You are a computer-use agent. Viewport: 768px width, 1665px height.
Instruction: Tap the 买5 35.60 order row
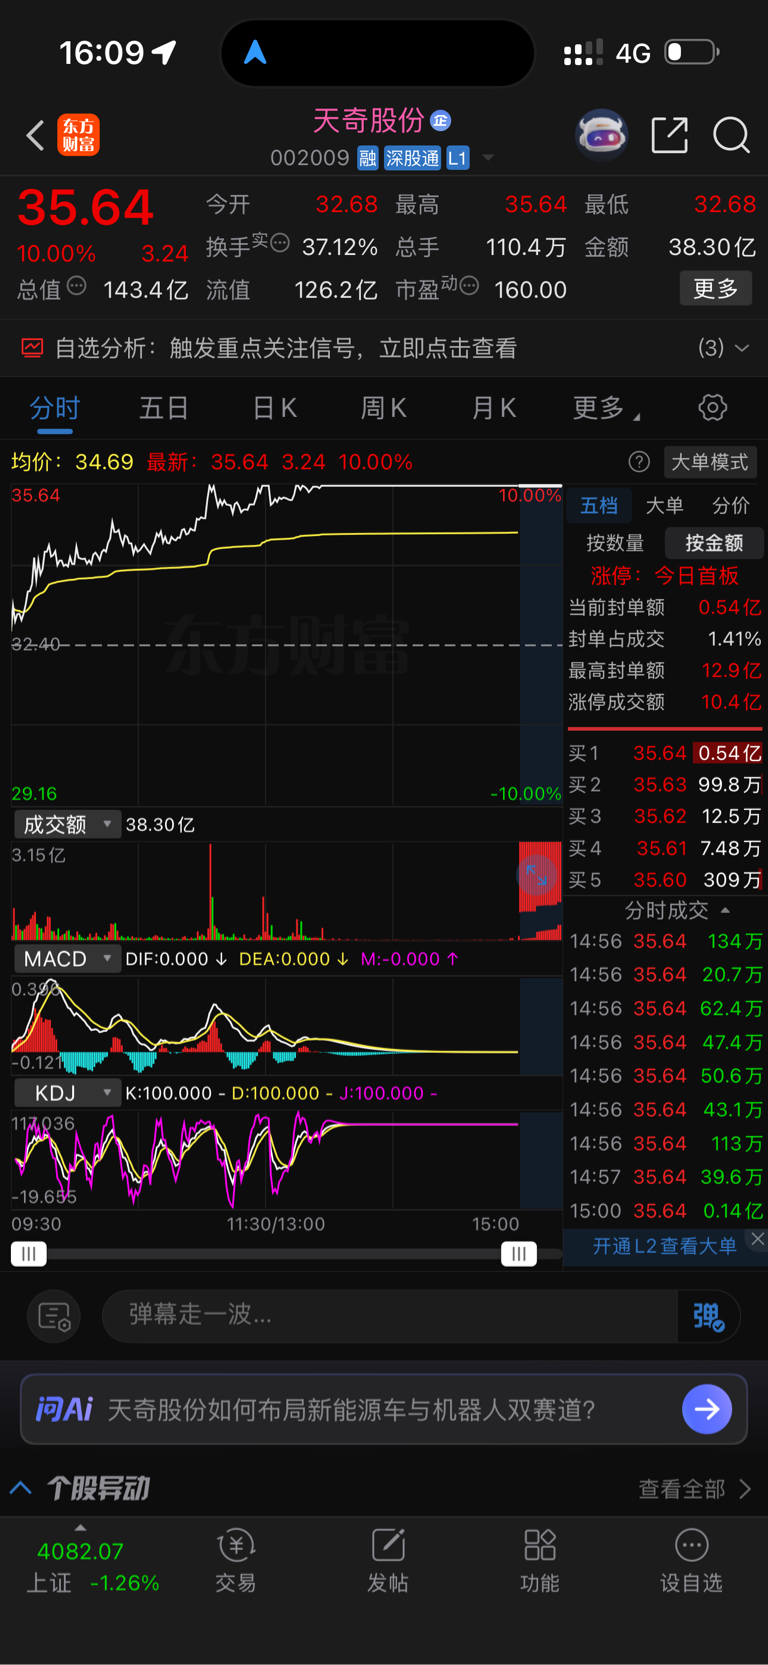pos(665,880)
